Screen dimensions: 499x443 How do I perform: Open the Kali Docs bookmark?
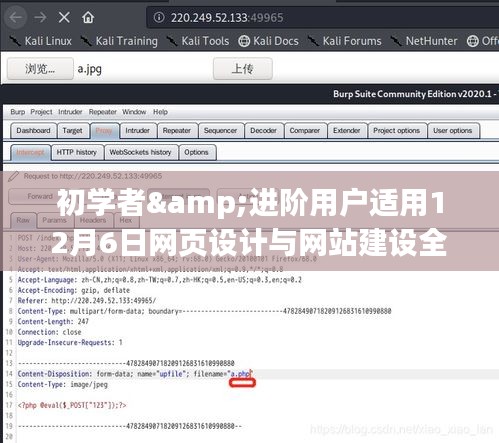coord(268,41)
